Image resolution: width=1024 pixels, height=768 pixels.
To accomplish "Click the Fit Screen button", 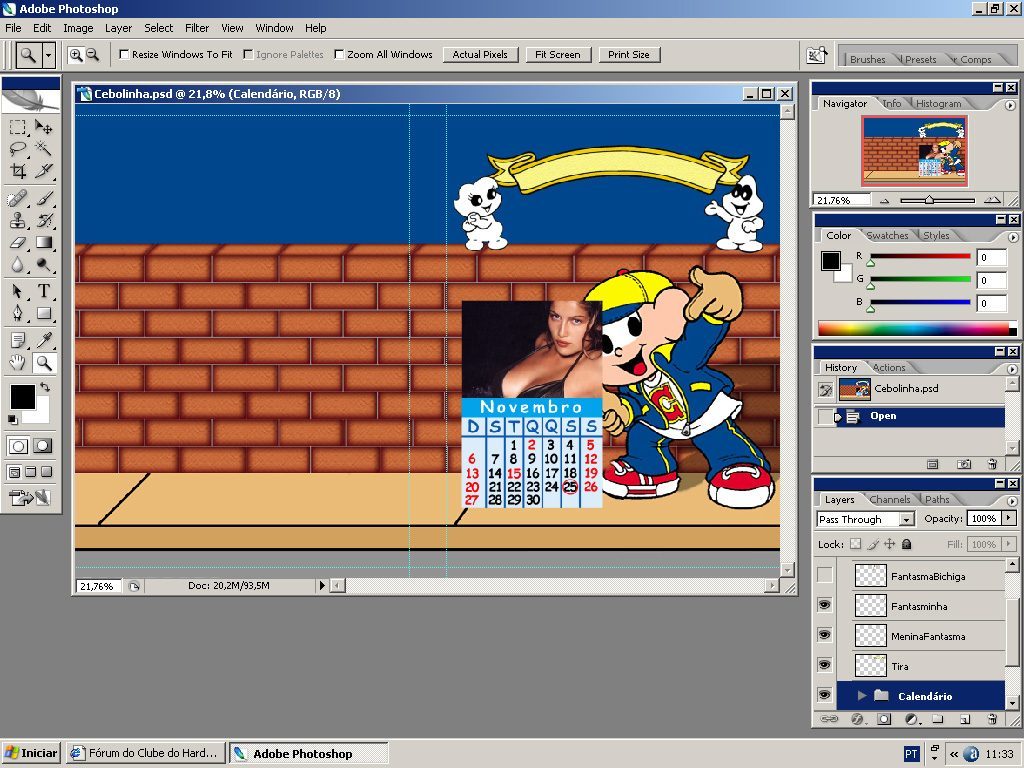I will (x=558, y=55).
